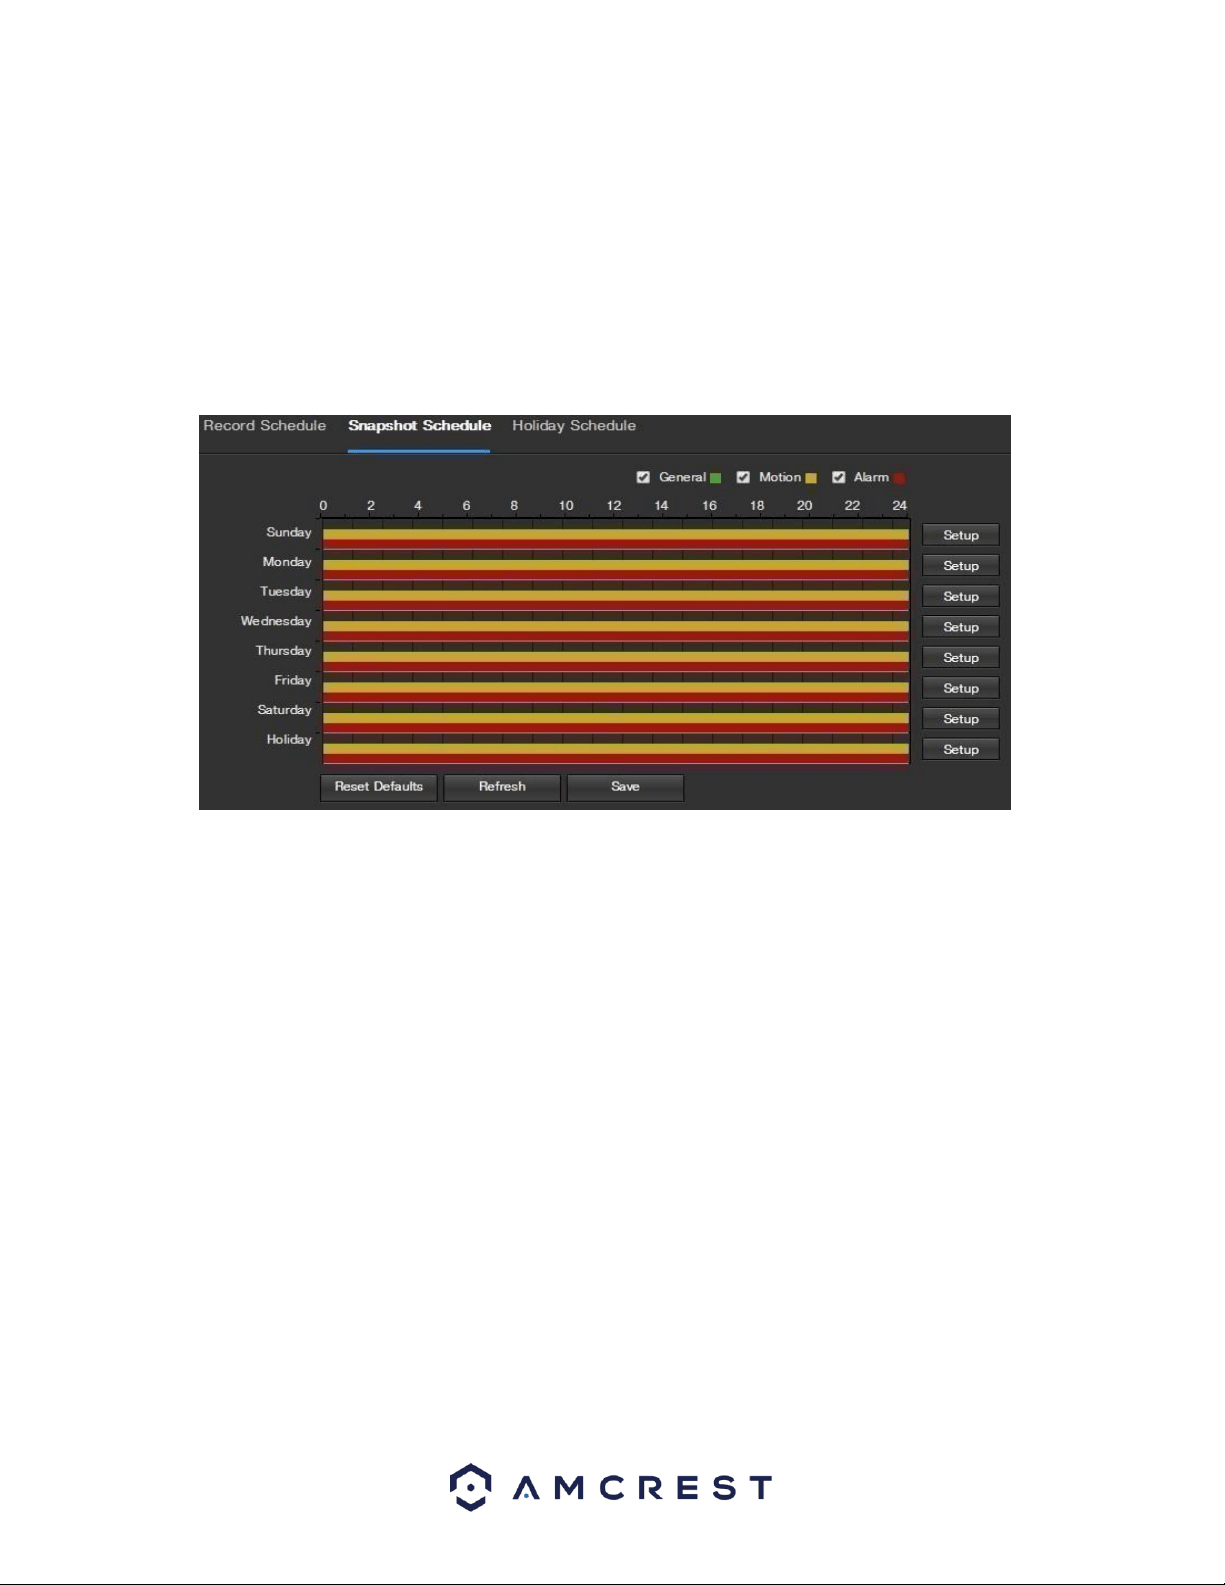Image resolution: width=1225 pixels, height=1585 pixels.
Task: Click Setup for Tuesday
Action: tap(960, 596)
